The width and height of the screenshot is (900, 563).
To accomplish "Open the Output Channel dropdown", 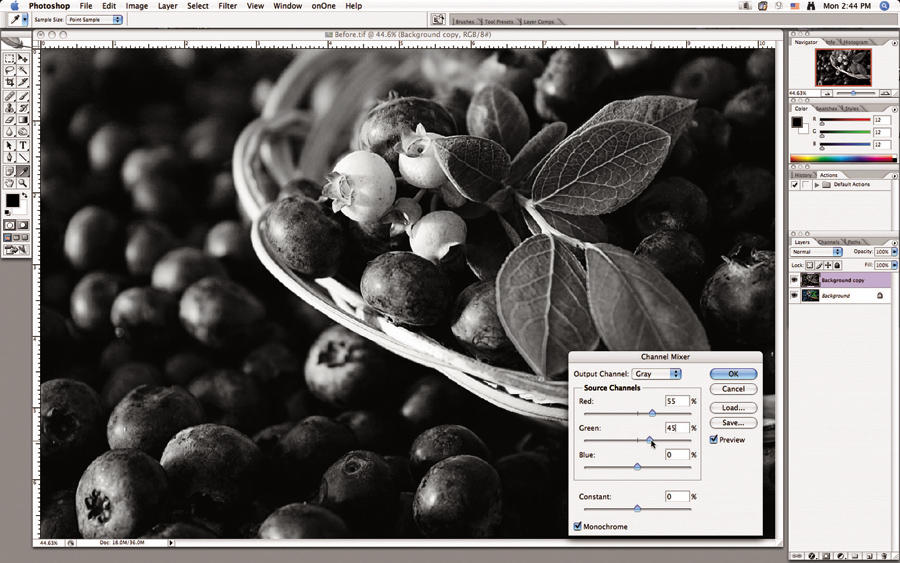I will point(657,374).
